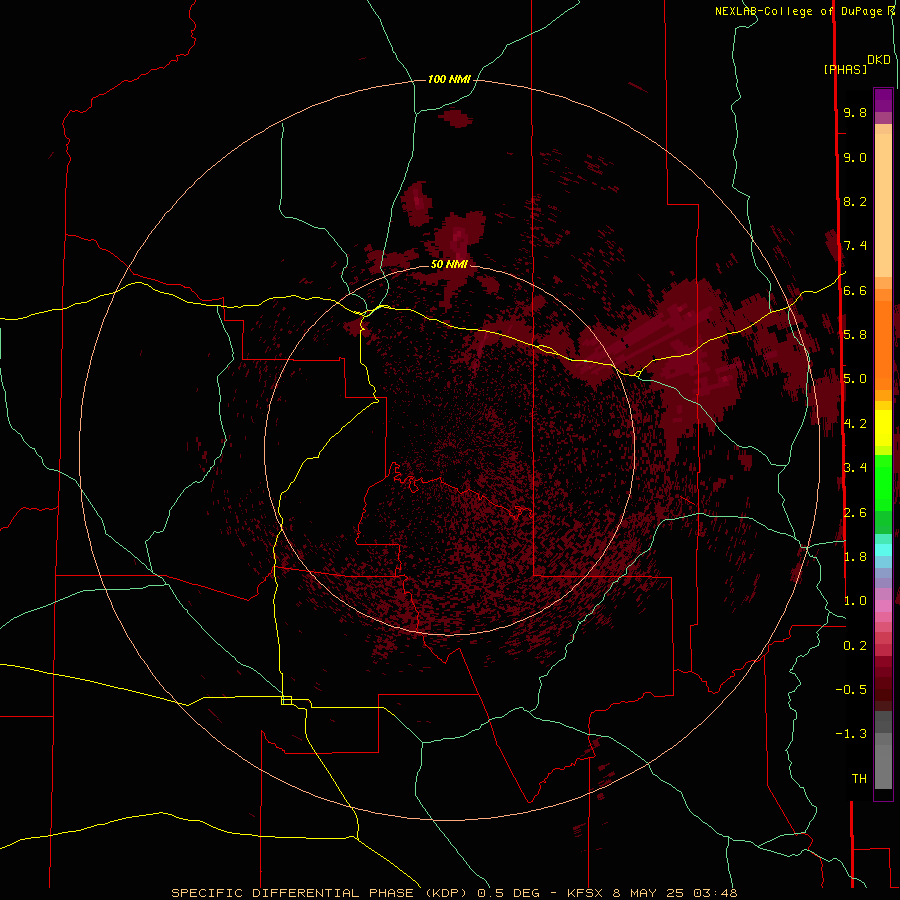The width and height of the screenshot is (900, 900).
Task: Click the 8.2 scale value
Action: [855, 201]
